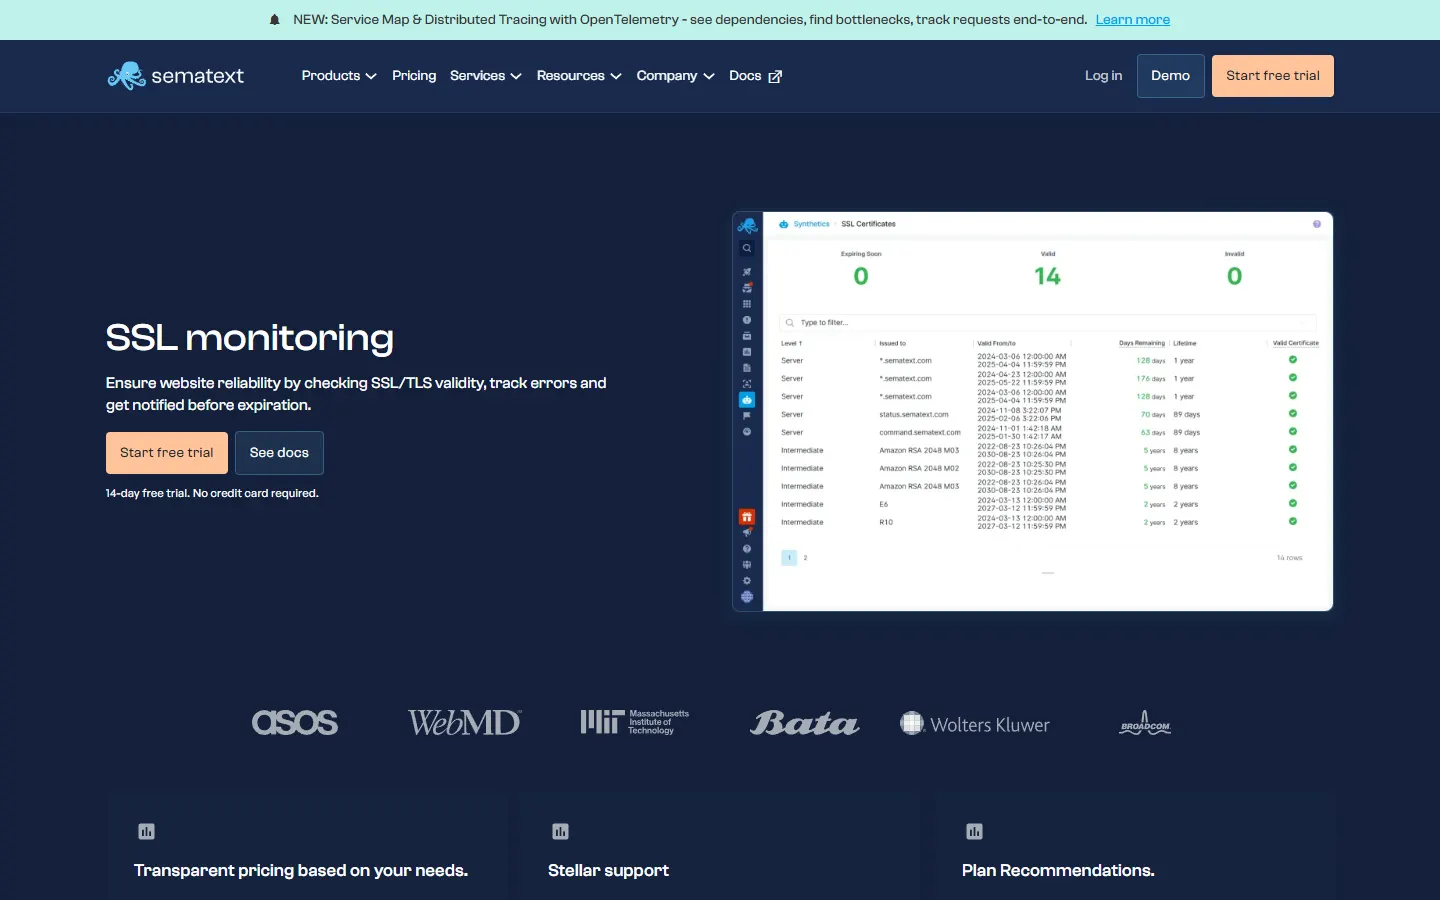Click the 'Transparent pricing based on your needs.' heading

click(301, 871)
